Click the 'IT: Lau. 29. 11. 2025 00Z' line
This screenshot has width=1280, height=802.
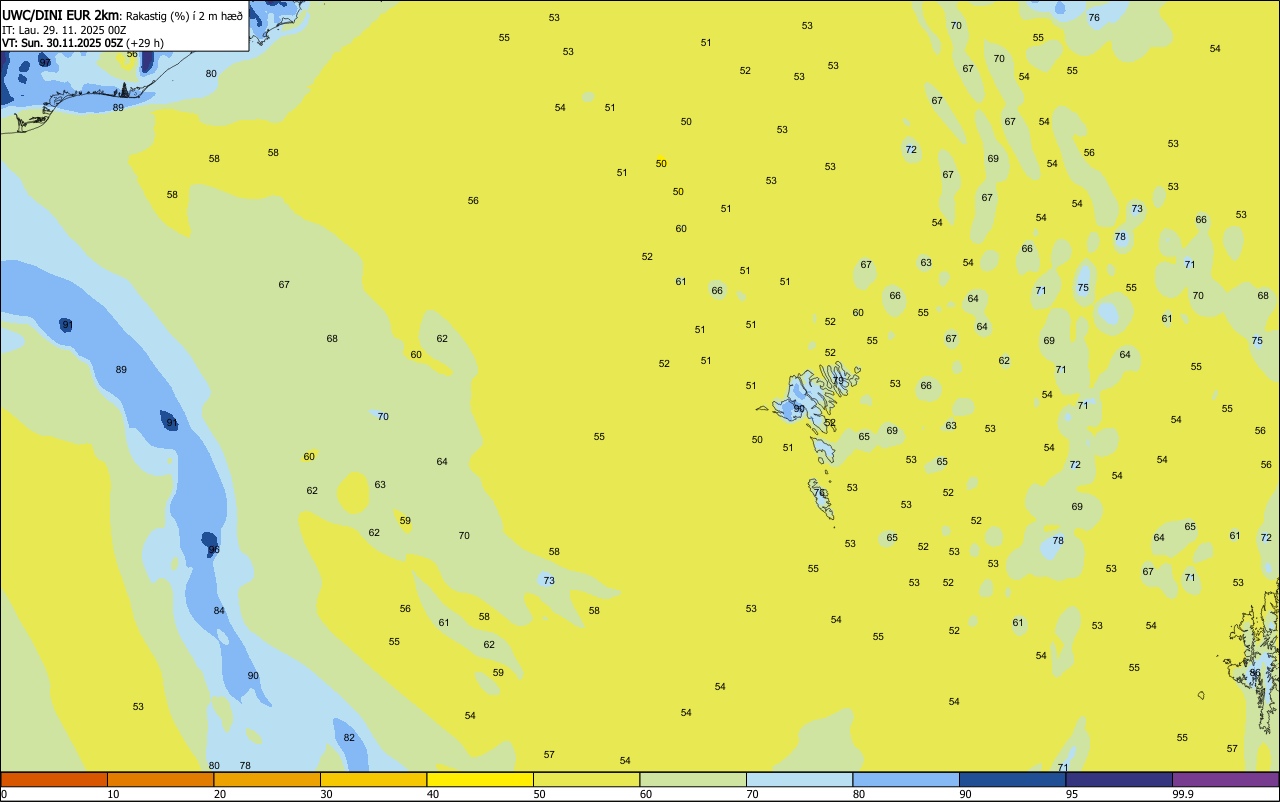click(63, 30)
